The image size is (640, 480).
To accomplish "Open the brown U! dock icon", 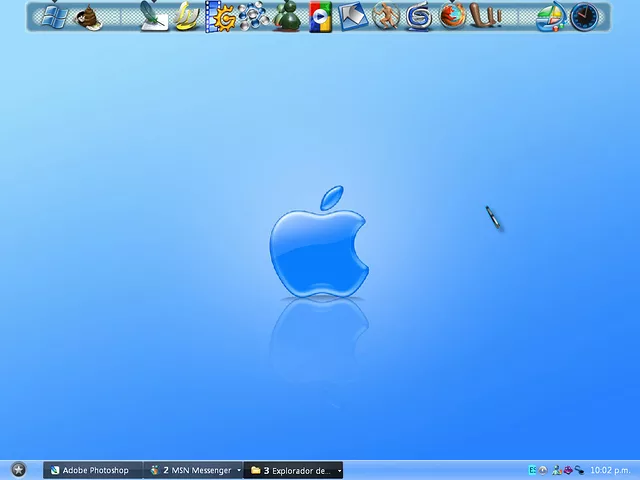I will [x=486, y=16].
